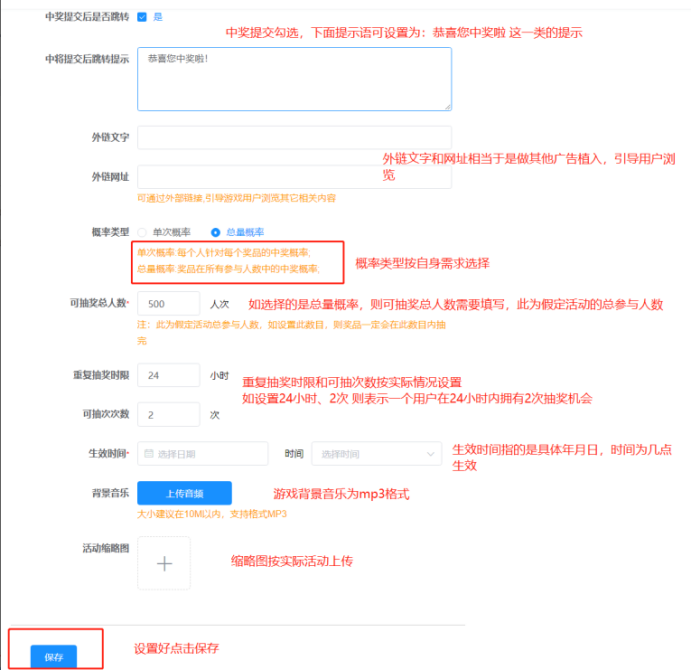Image resolution: width=692 pixels, height=670 pixels.
Task: Select the 总量概率 radio button
Action: pos(215,232)
